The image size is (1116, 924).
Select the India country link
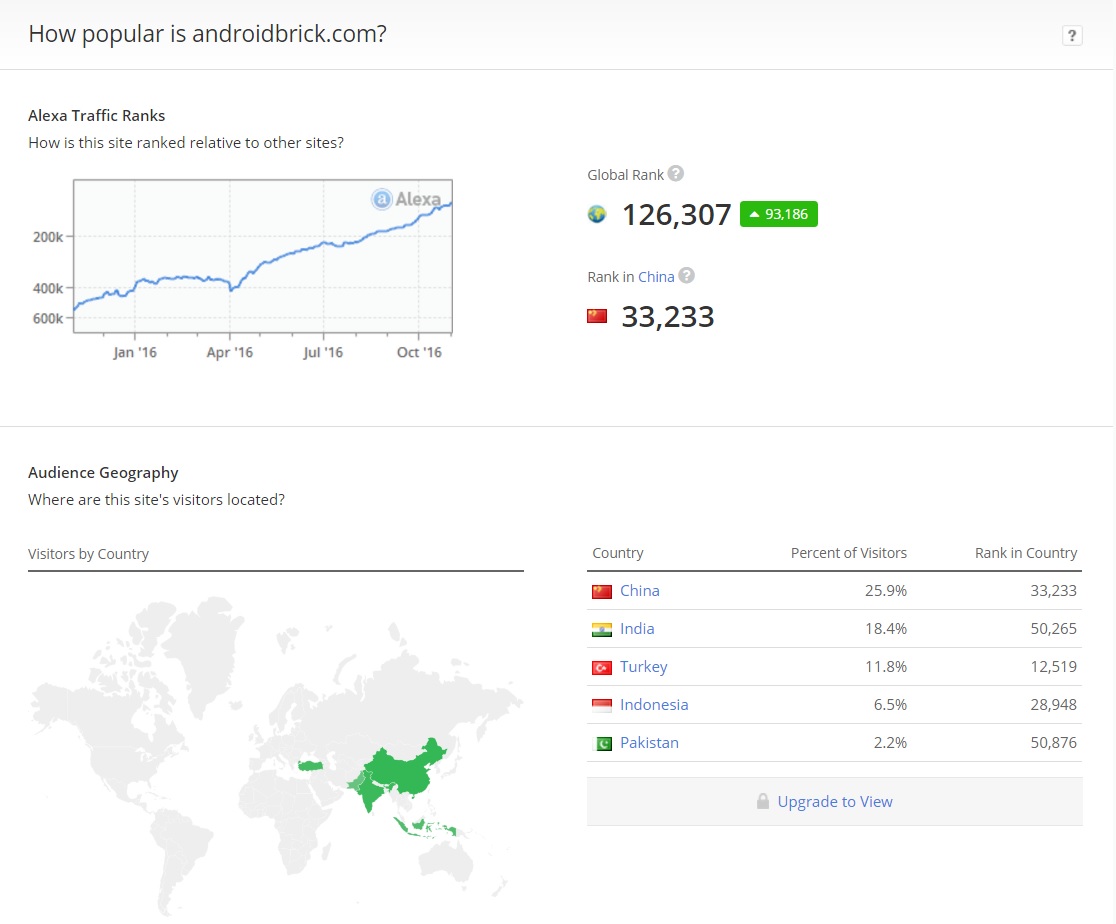[x=637, y=629]
